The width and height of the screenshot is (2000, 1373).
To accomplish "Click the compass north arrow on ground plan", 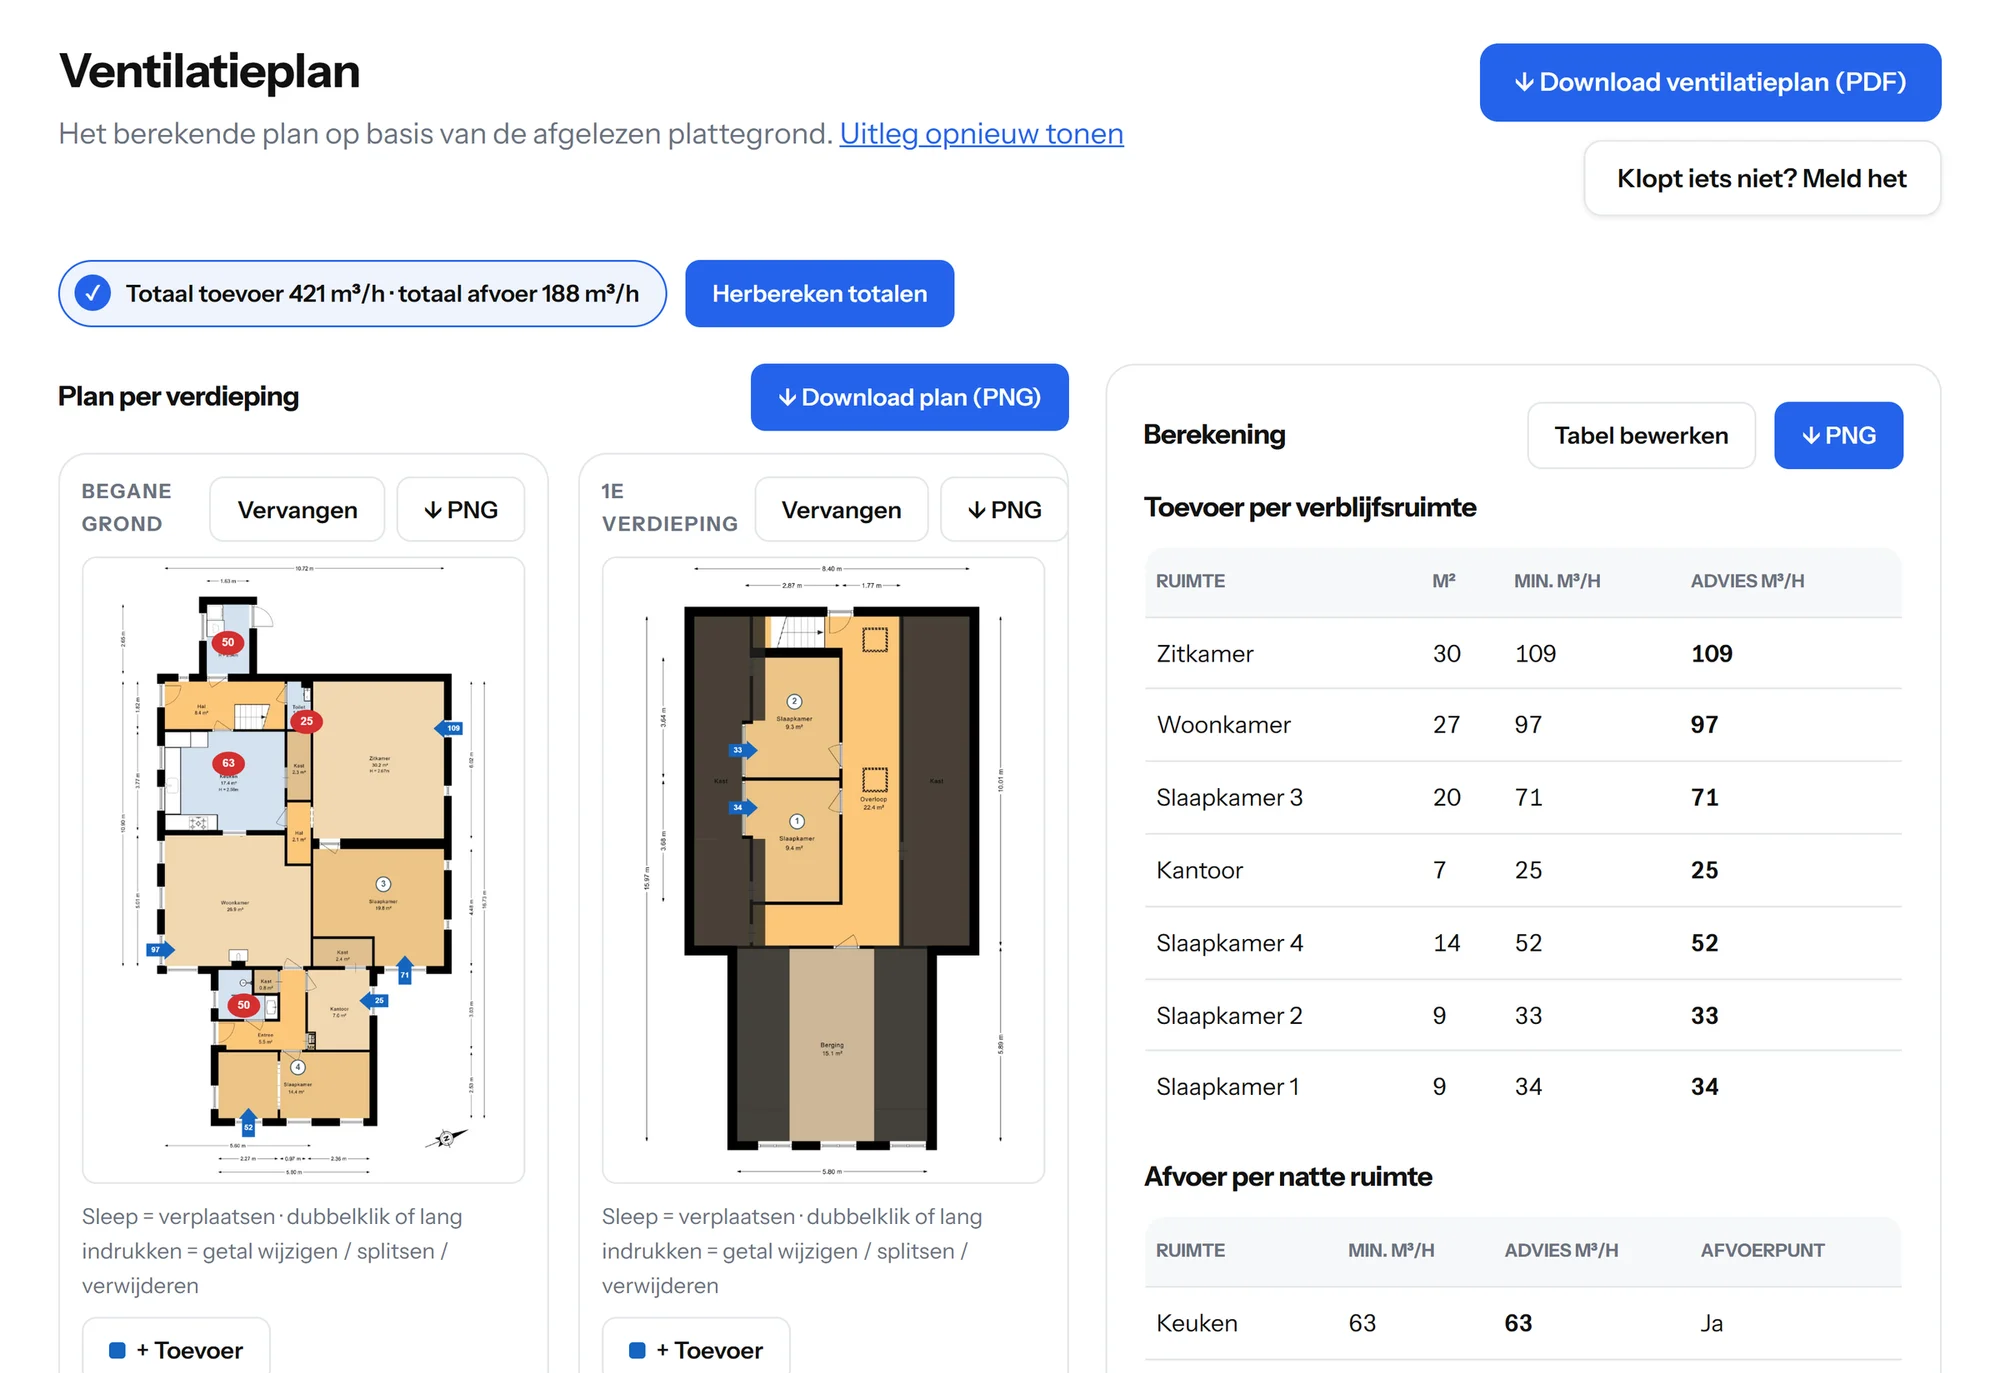I will point(446,1138).
